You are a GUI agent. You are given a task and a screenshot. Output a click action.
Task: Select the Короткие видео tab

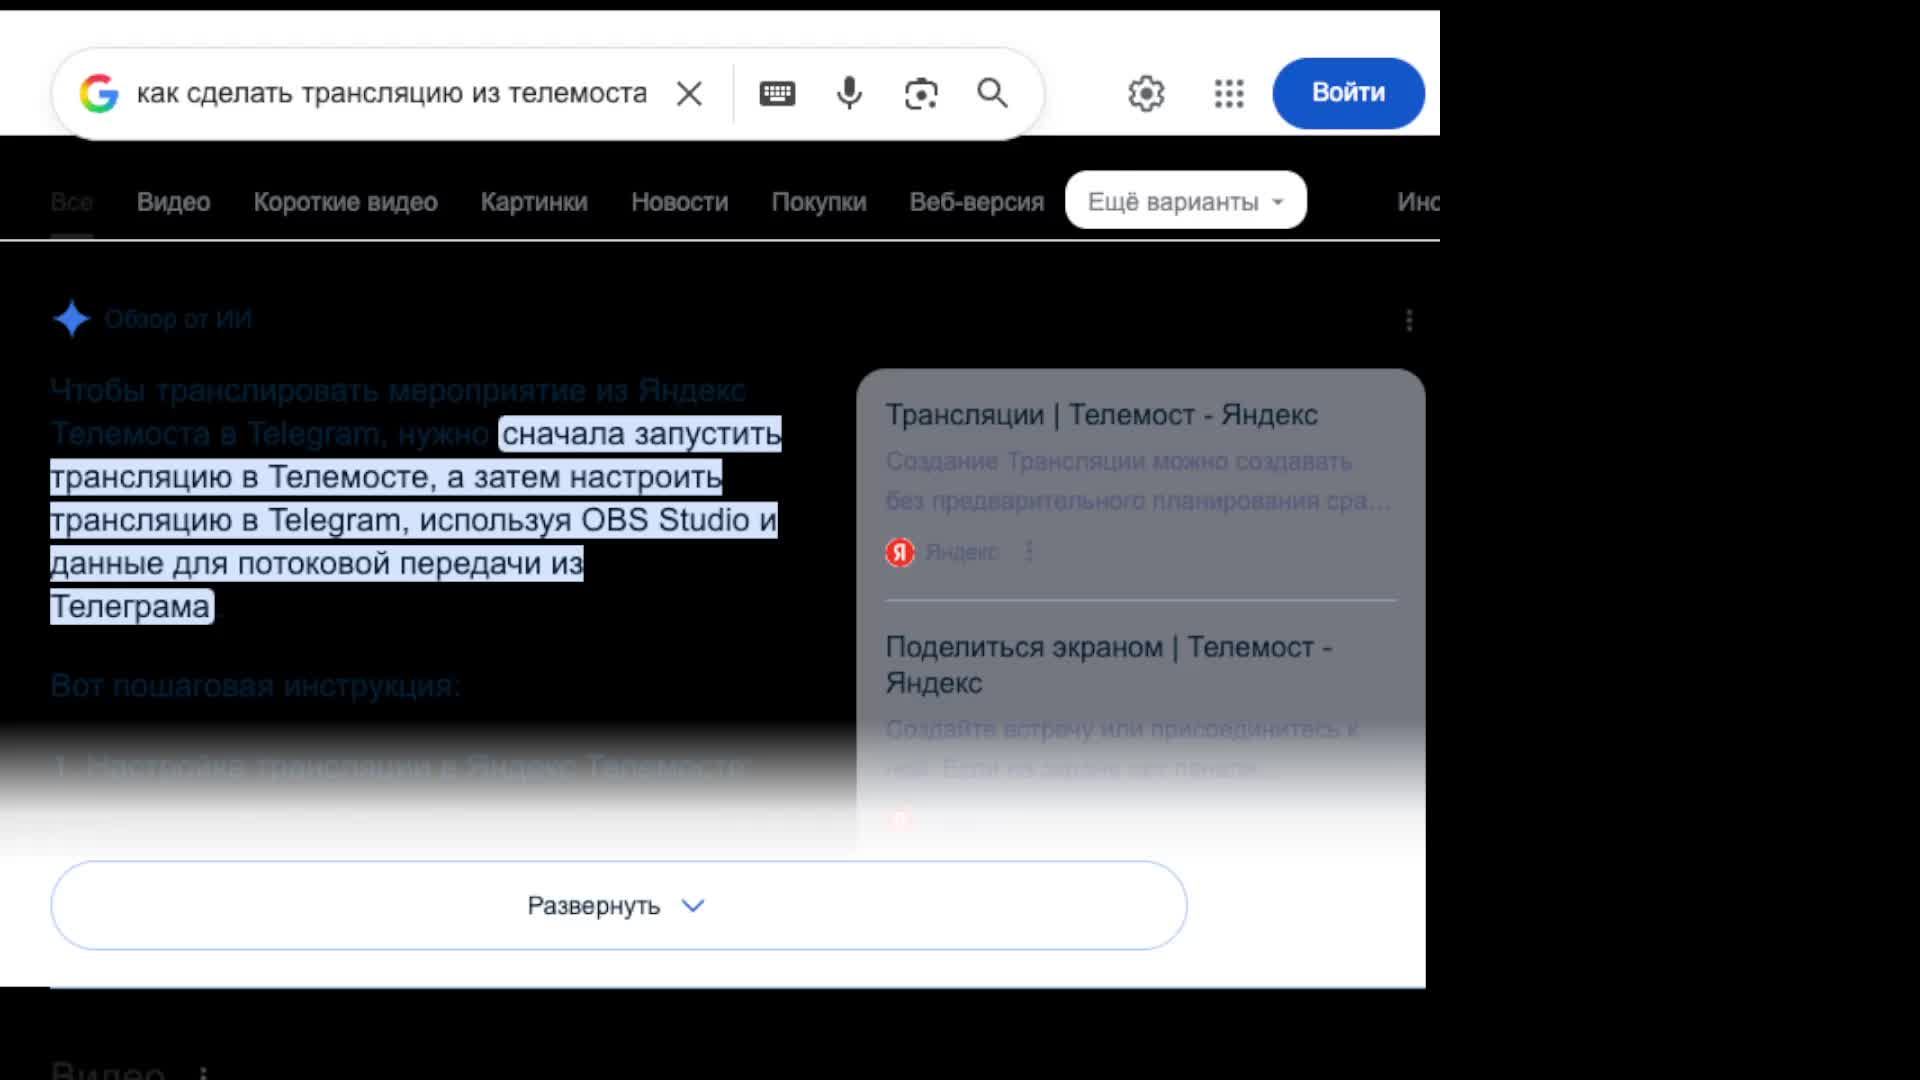pos(345,202)
